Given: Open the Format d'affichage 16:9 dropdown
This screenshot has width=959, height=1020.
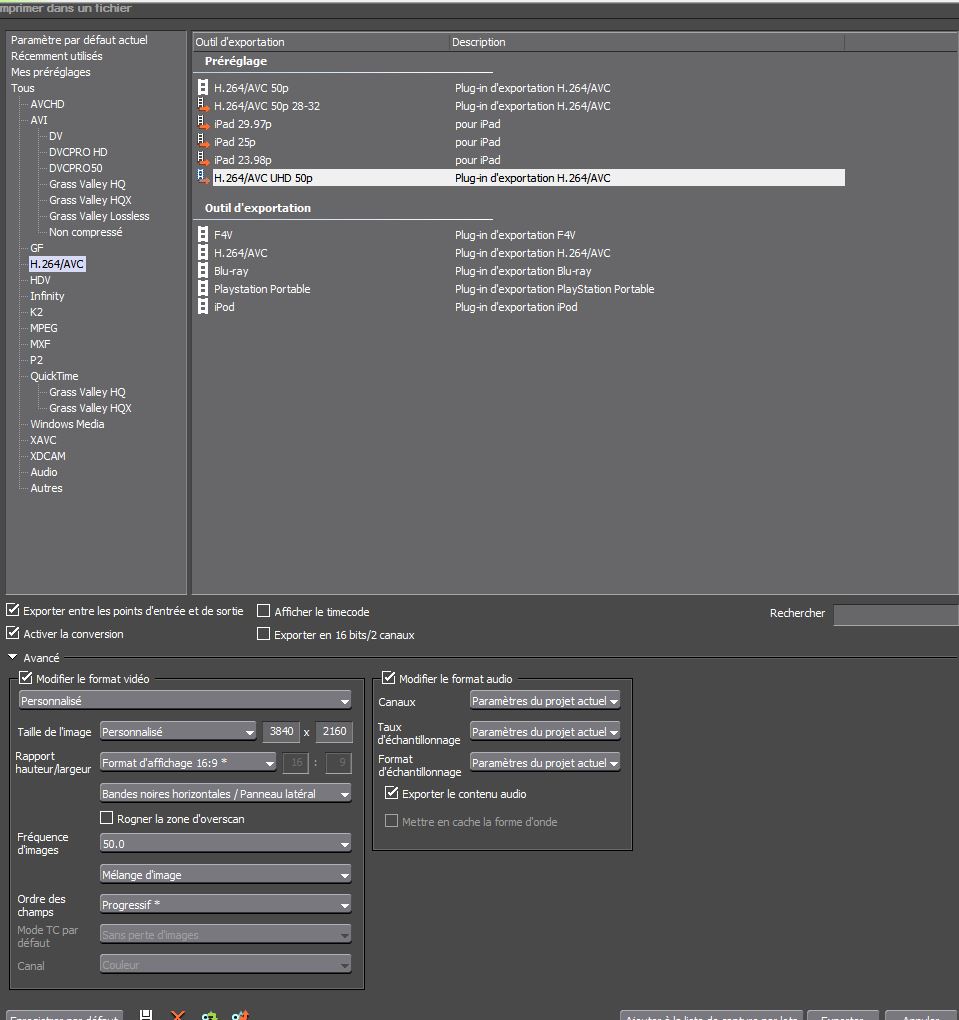Looking at the screenshot, I should (x=188, y=762).
